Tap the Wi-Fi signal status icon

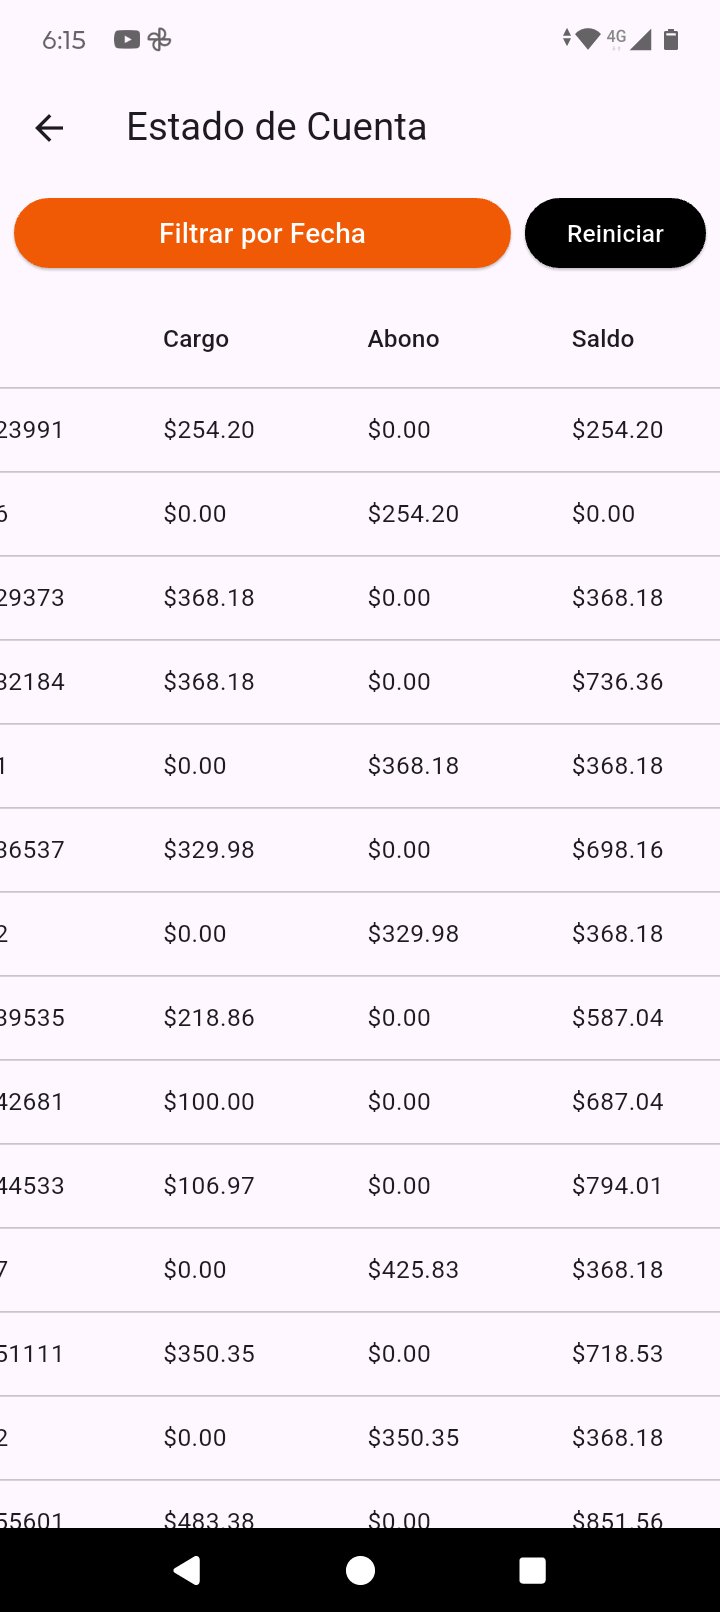pyautogui.click(x=588, y=39)
